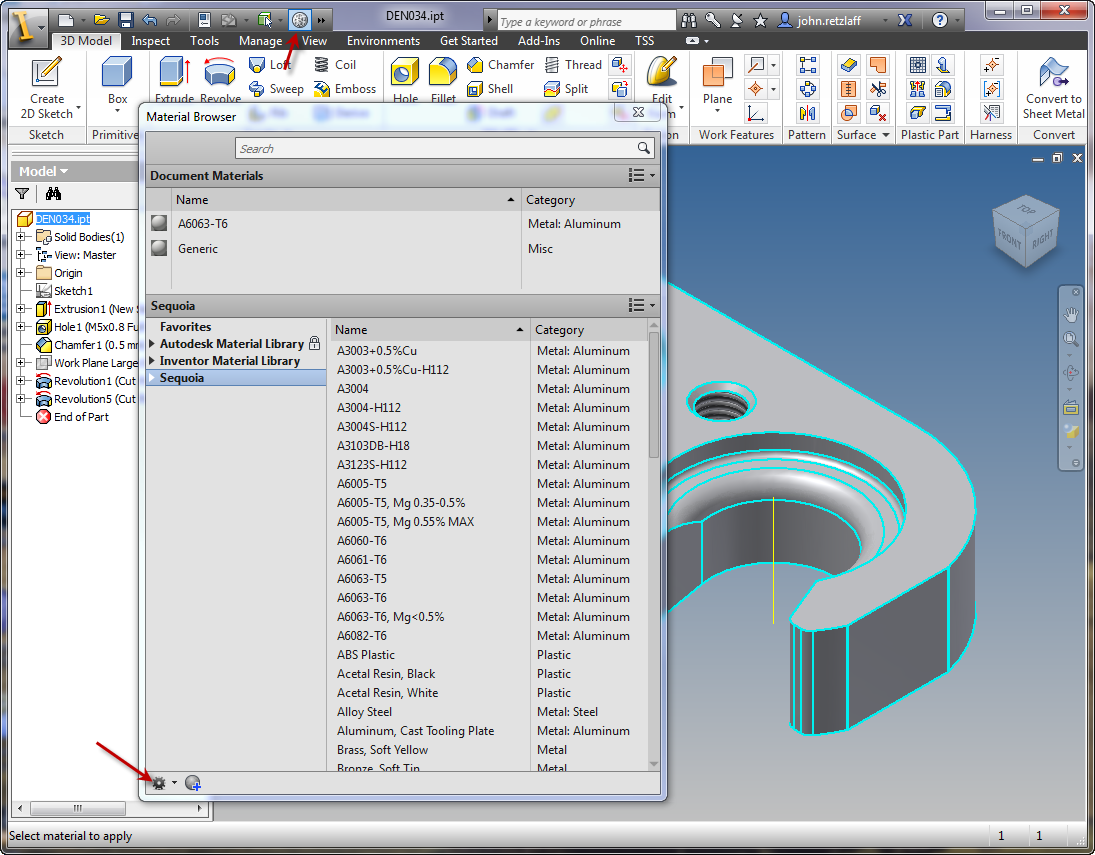Select the Coil tool
Image resolution: width=1095 pixels, height=855 pixels.
[x=335, y=65]
